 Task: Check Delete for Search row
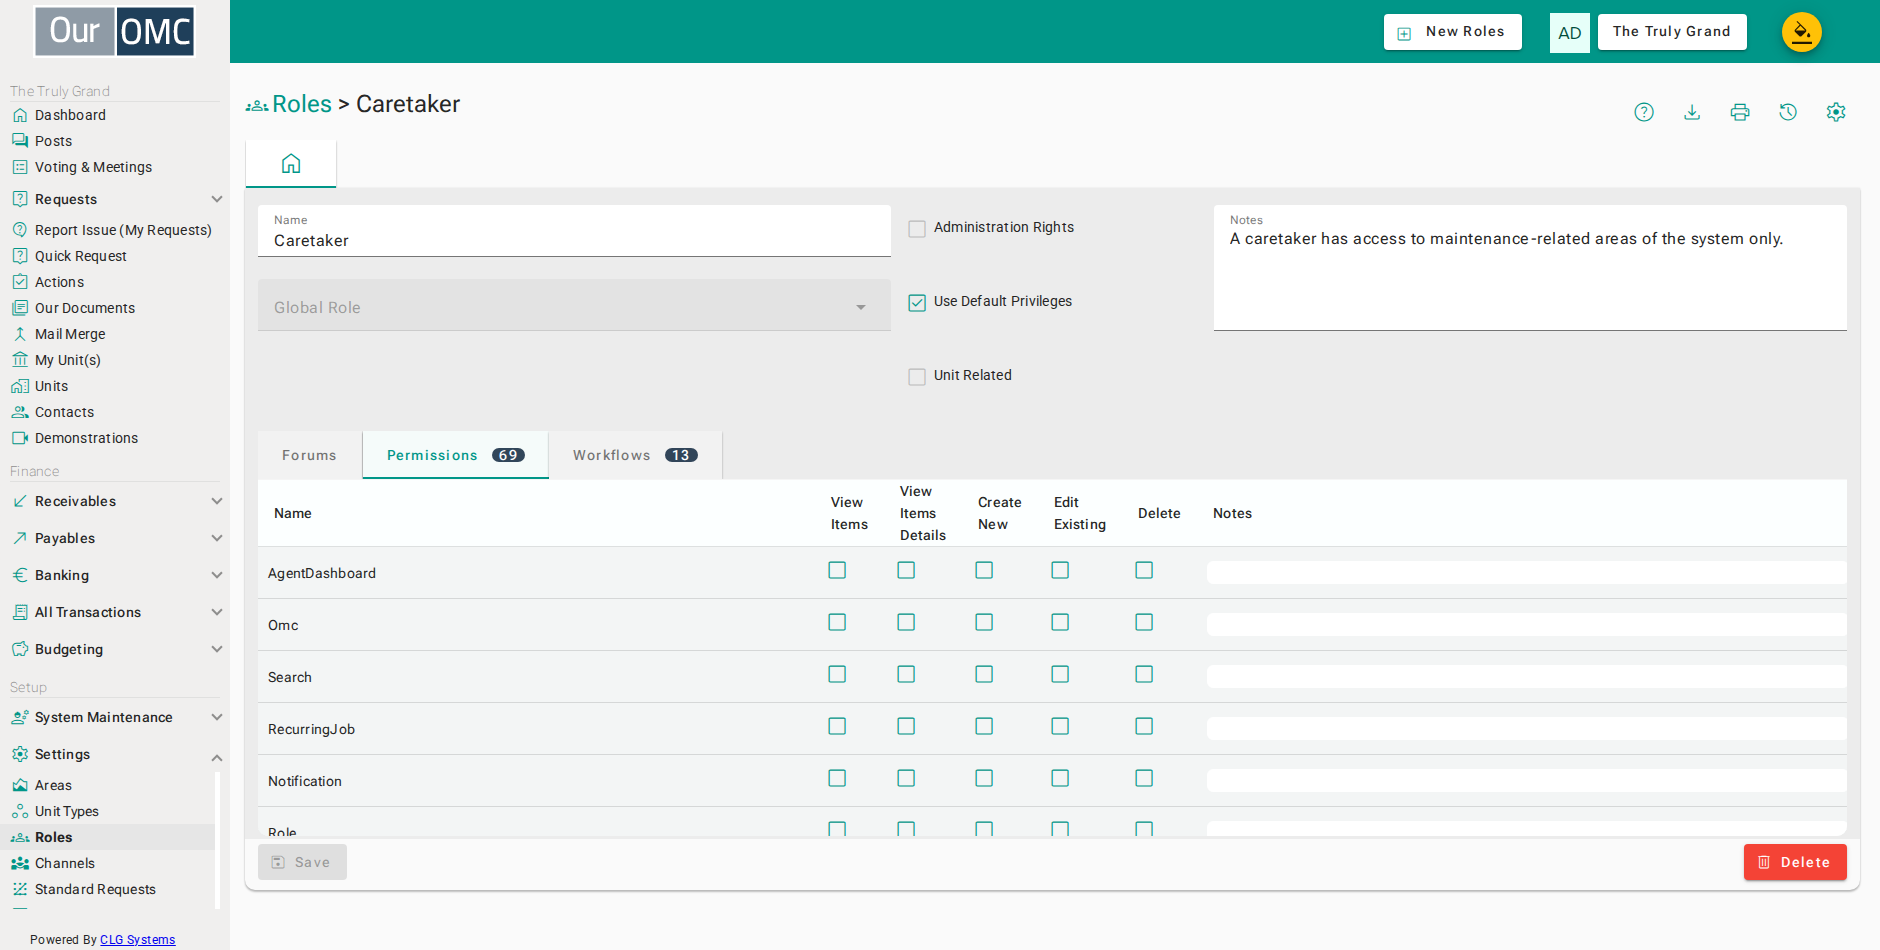pyautogui.click(x=1144, y=674)
